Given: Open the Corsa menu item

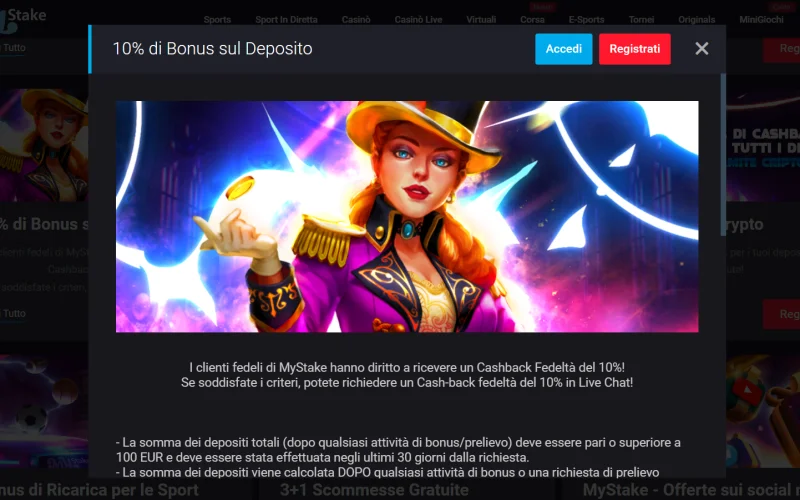Looking at the screenshot, I should (x=532, y=19).
